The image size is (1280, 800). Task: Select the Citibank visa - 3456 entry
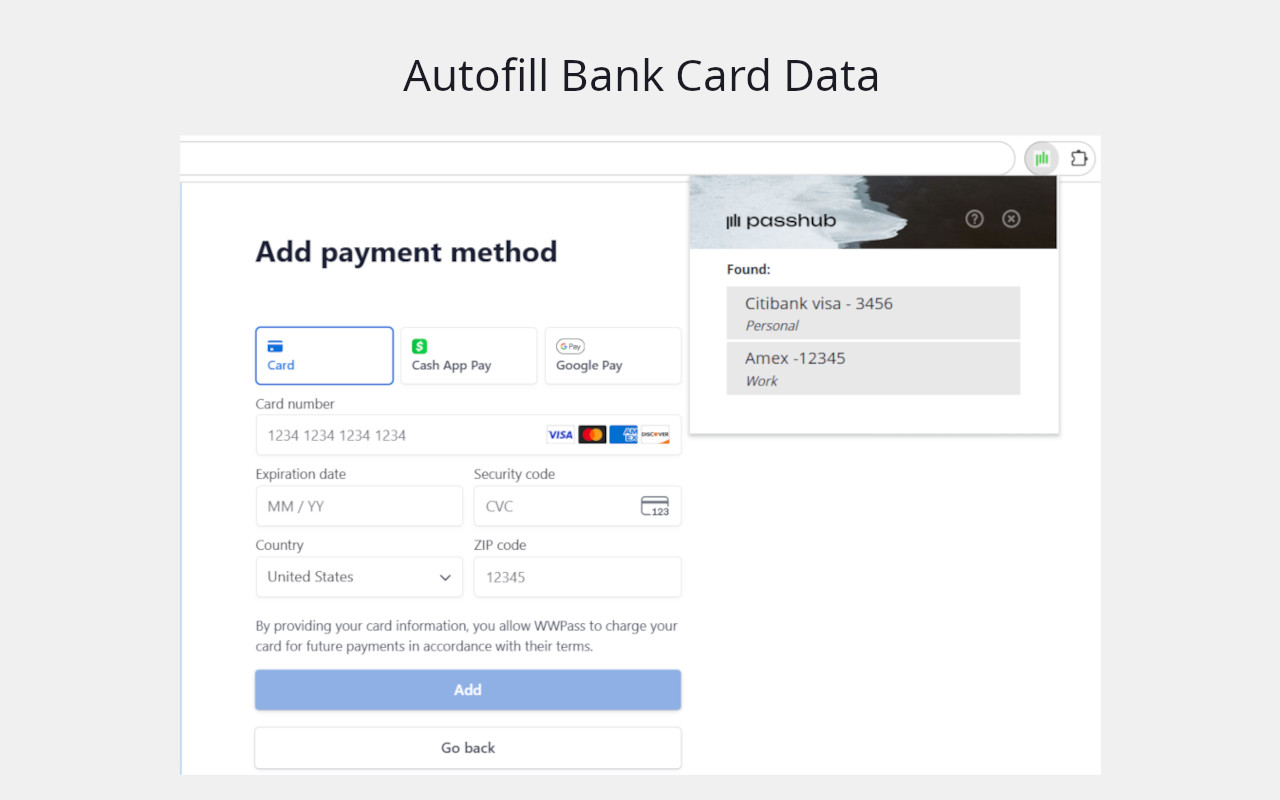coord(873,312)
